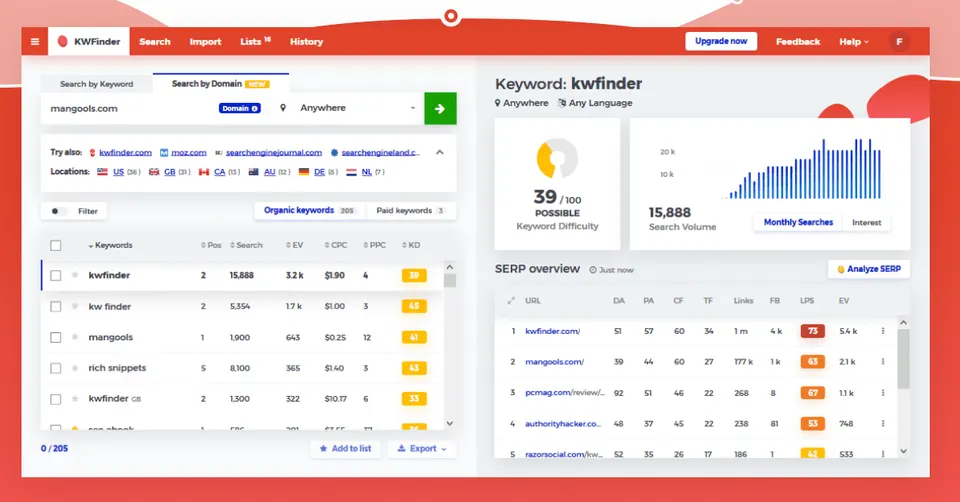This screenshot has width=960, height=502.
Task: Click the location pin icon beside Anywhere
Action: [x=283, y=108]
